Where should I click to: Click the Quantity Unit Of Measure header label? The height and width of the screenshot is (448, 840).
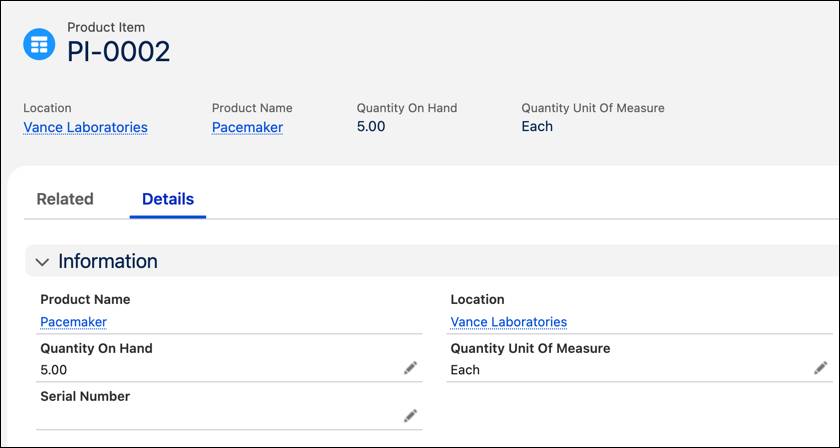coord(592,108)
